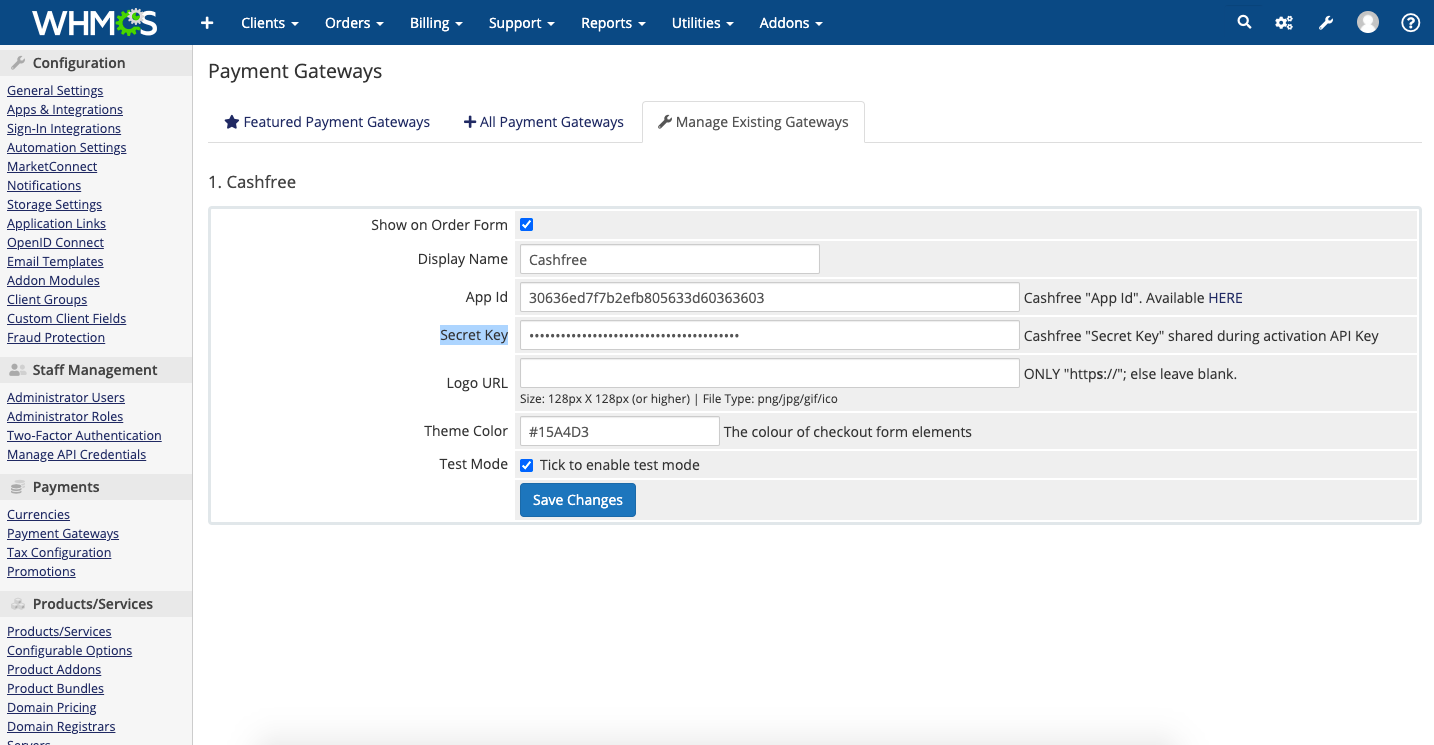Go to MarketConnect in sidebar
This screenshot has height=745, width=1434.
click(52, 167)
